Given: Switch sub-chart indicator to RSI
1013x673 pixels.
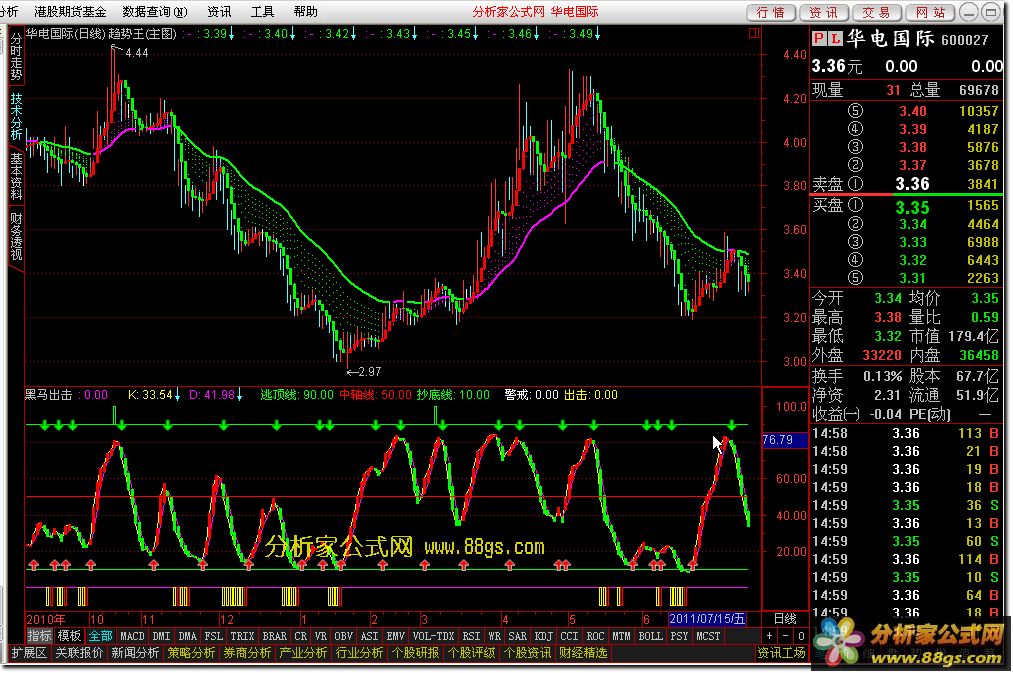Looking at the screenshot, I should coord(472,636).
